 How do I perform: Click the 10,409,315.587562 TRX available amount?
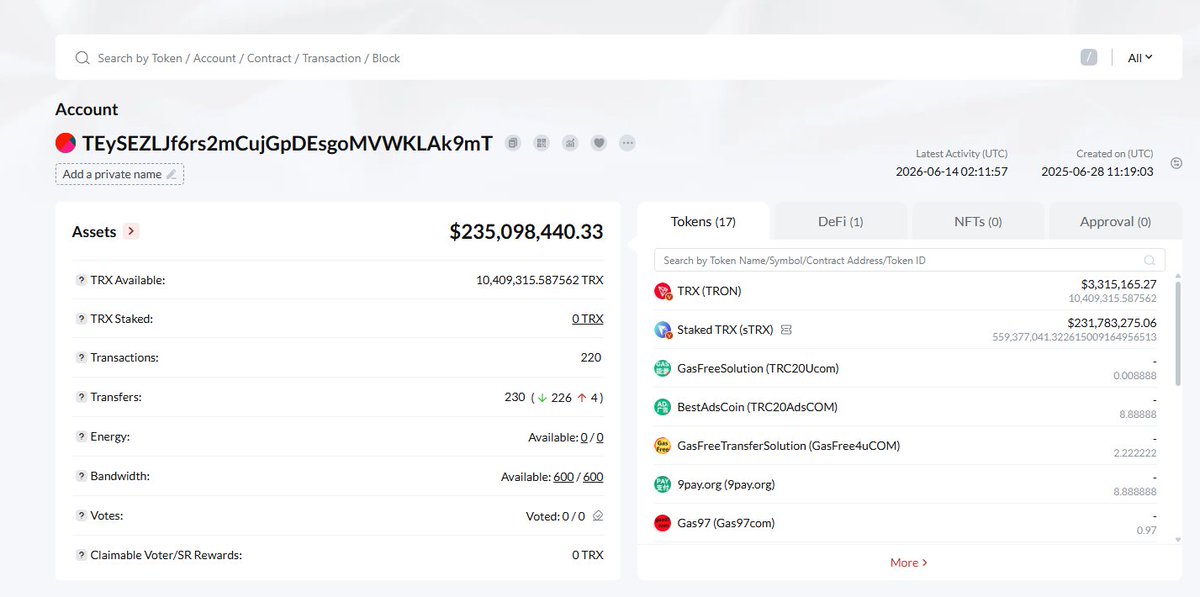[540, 280]
